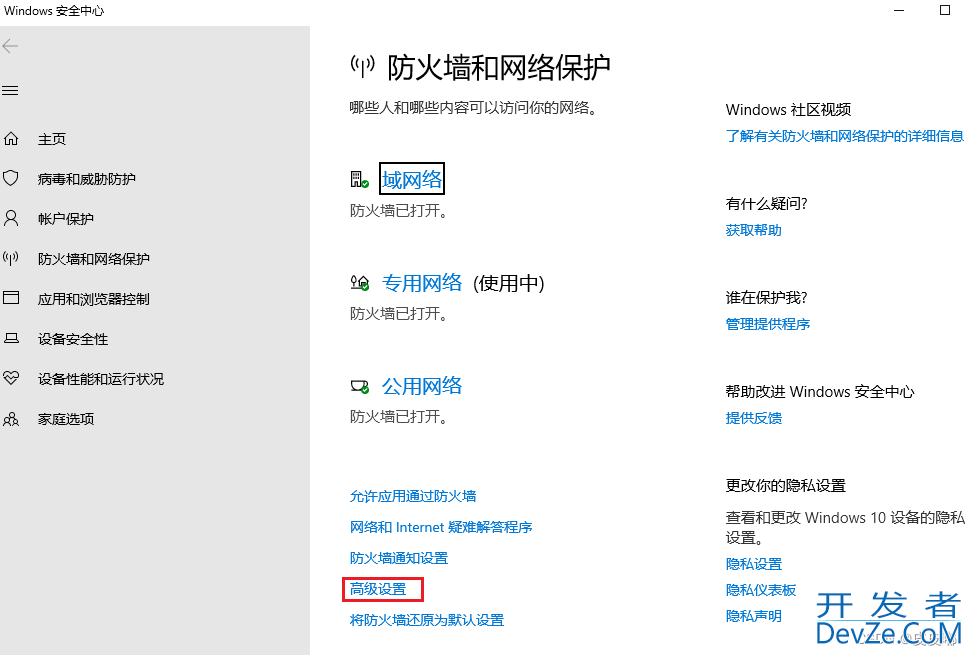The height and width of the screenshot is (655, 972).
Task: Open the 隐私声明 link
Action: click(x=753, y=617)
